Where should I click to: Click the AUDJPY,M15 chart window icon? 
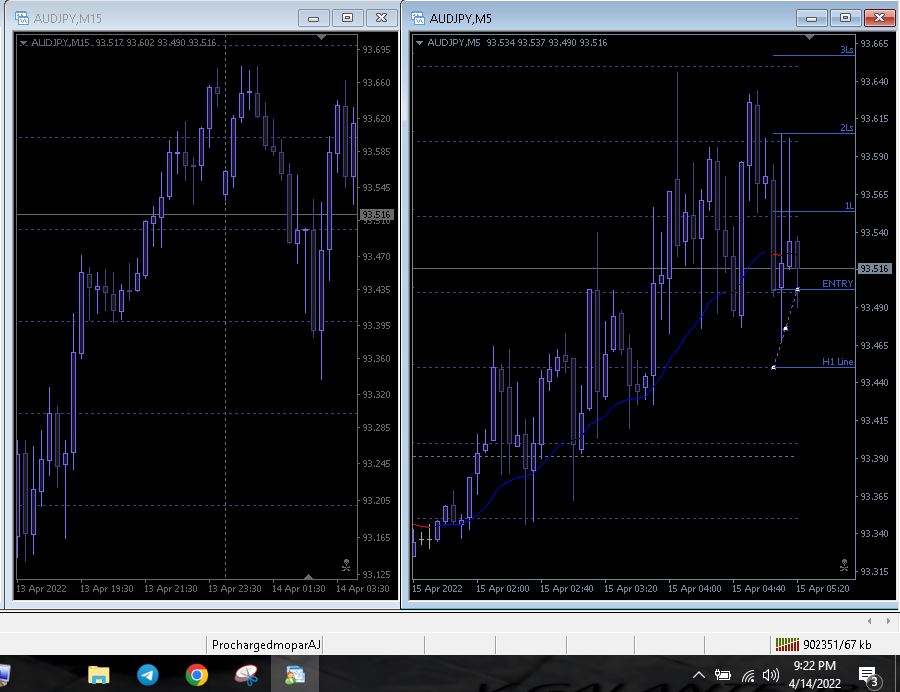(22, 18)
